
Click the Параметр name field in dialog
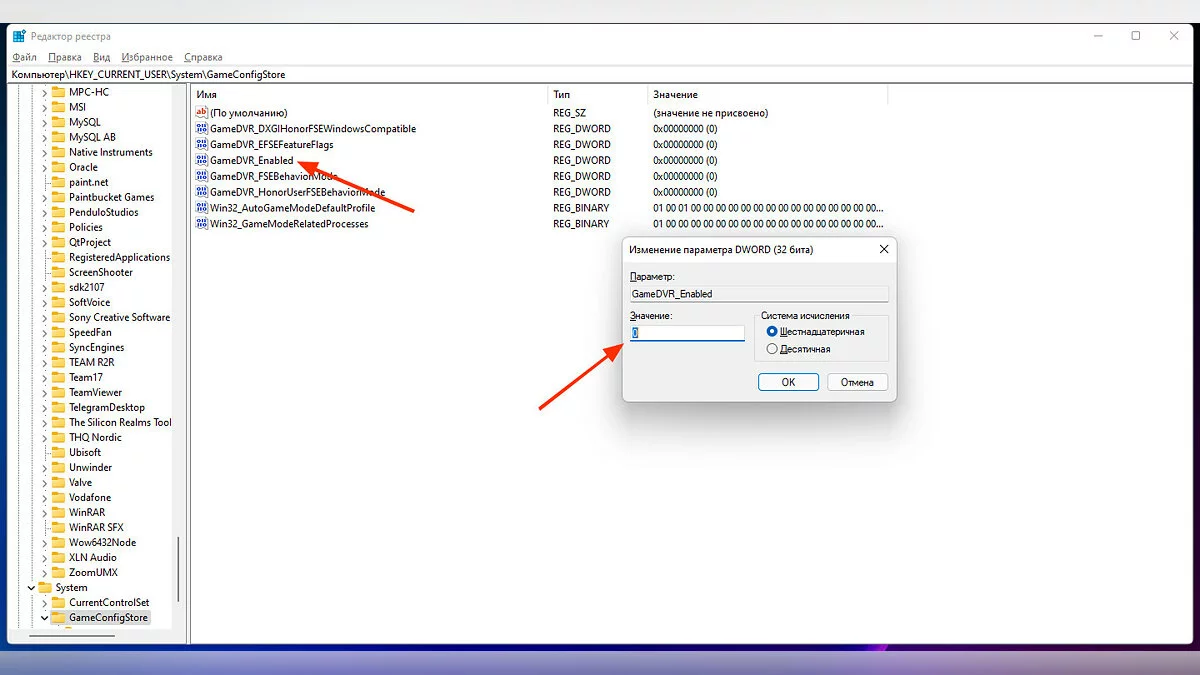tap(759, 294)
